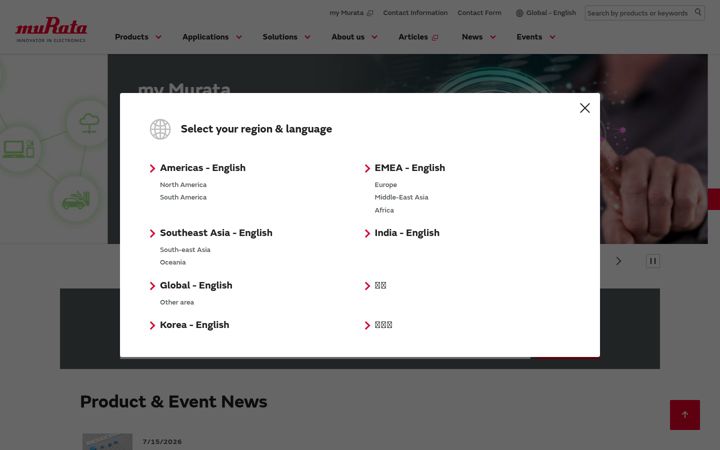Select Southeast Asia - English

tap(216, 233)
